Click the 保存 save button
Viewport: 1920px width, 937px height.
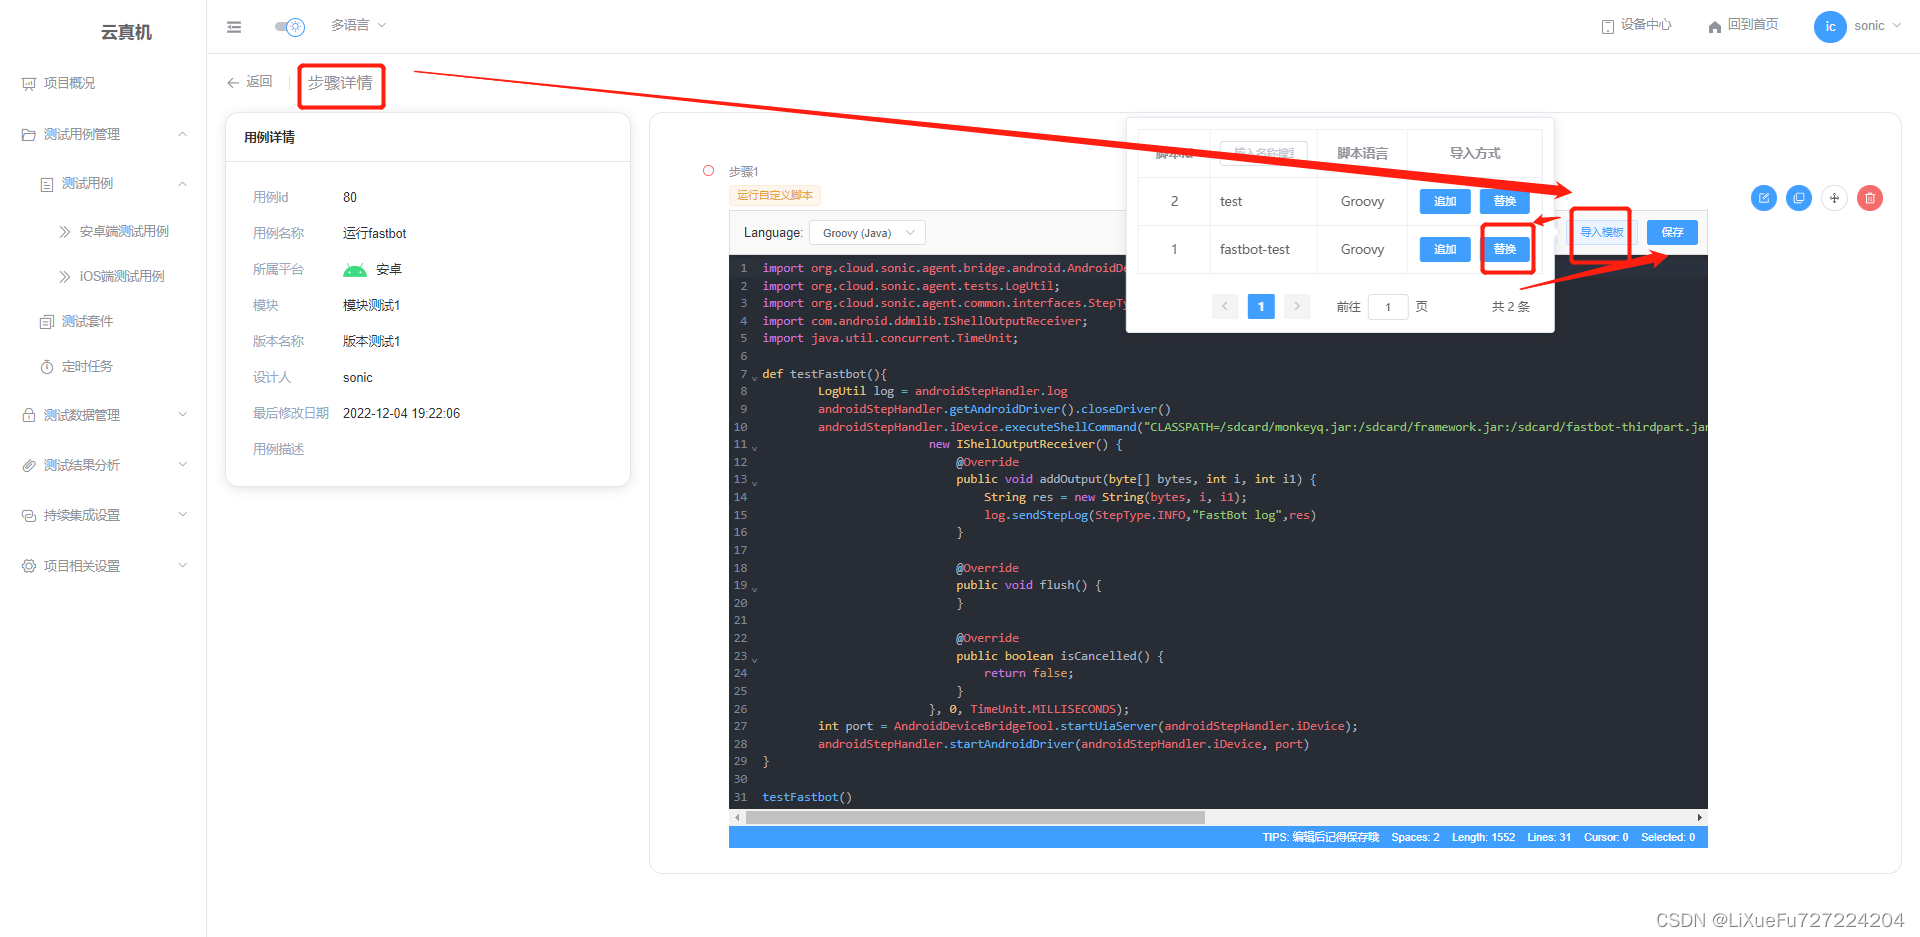1672,232
